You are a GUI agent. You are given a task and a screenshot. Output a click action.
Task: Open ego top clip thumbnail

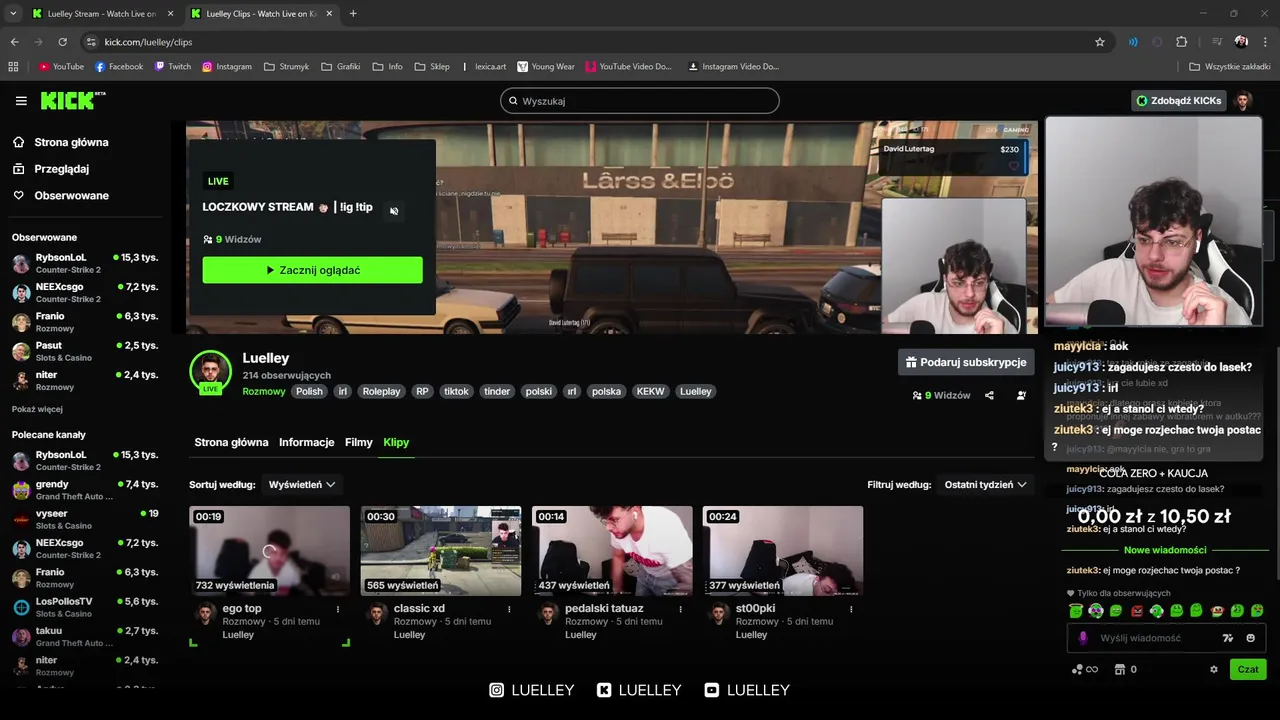point(270,551)
